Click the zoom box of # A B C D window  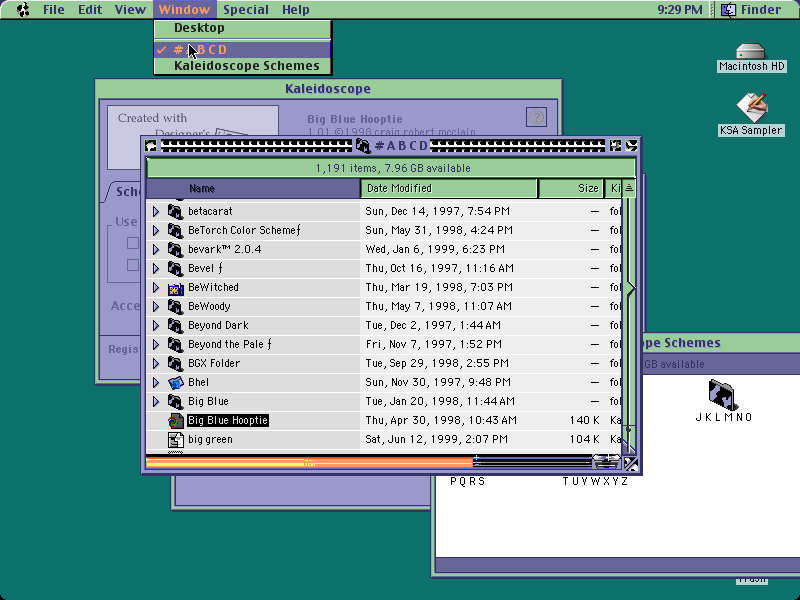[615, 146]
